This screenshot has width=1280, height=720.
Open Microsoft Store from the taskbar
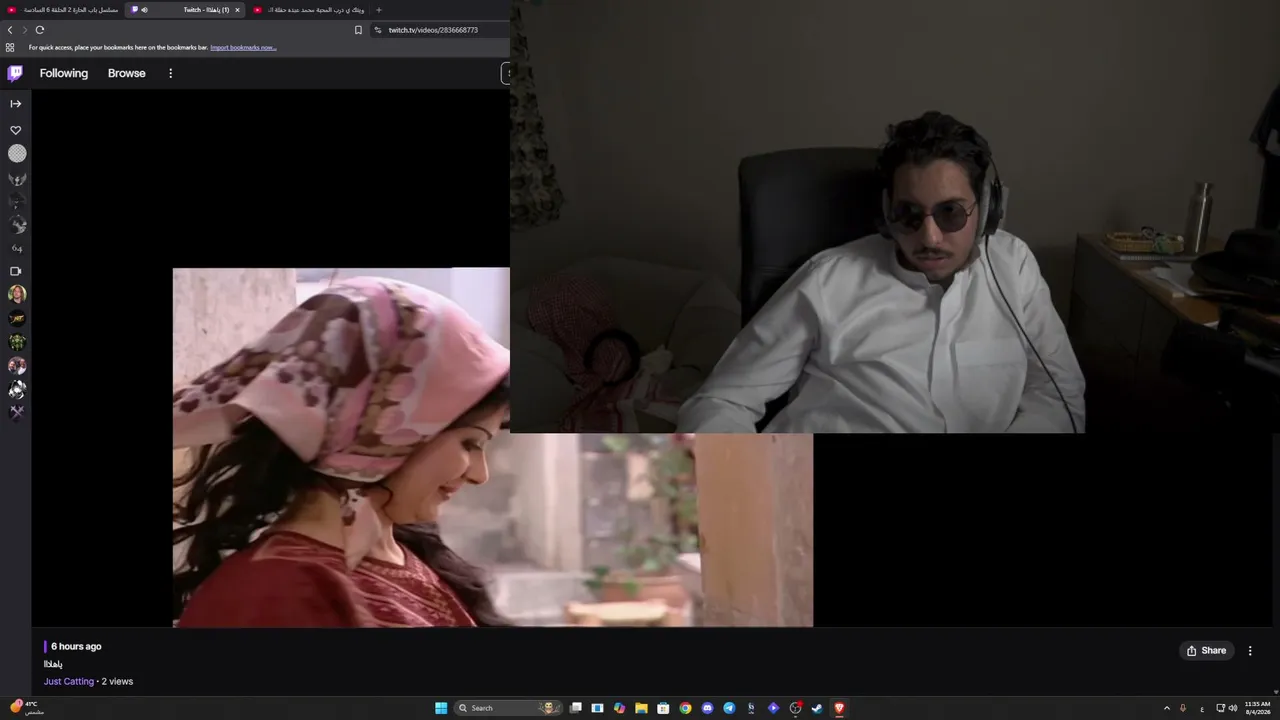point(663,708)
